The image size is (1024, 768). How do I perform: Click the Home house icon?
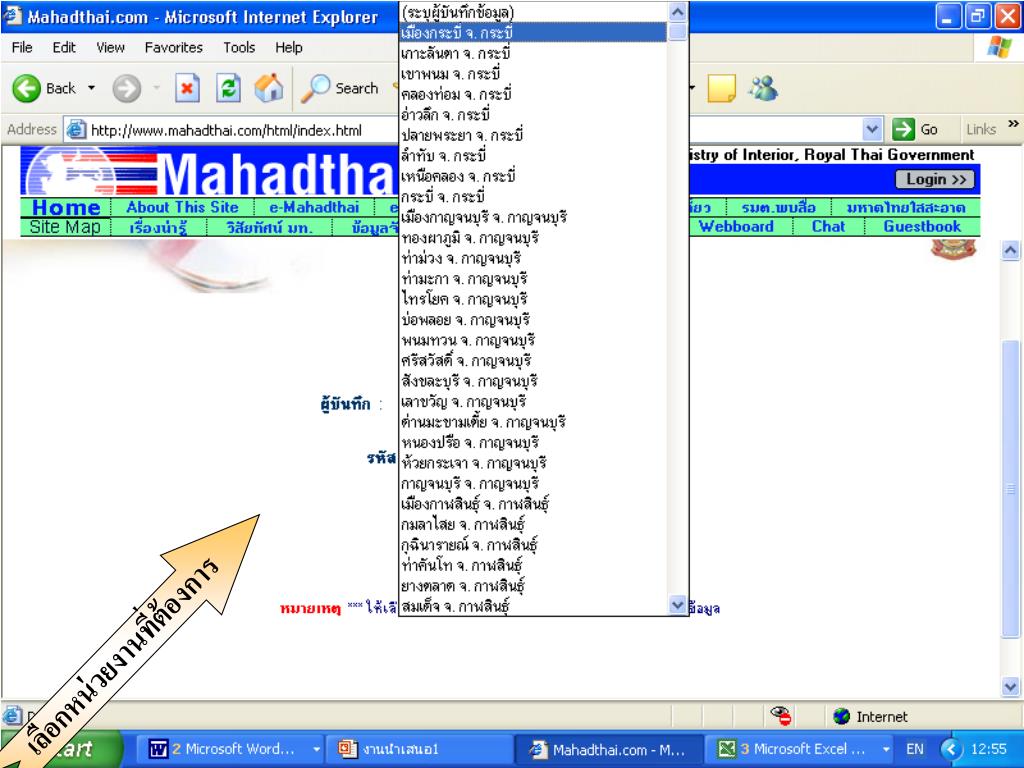(x=268, y=88)
